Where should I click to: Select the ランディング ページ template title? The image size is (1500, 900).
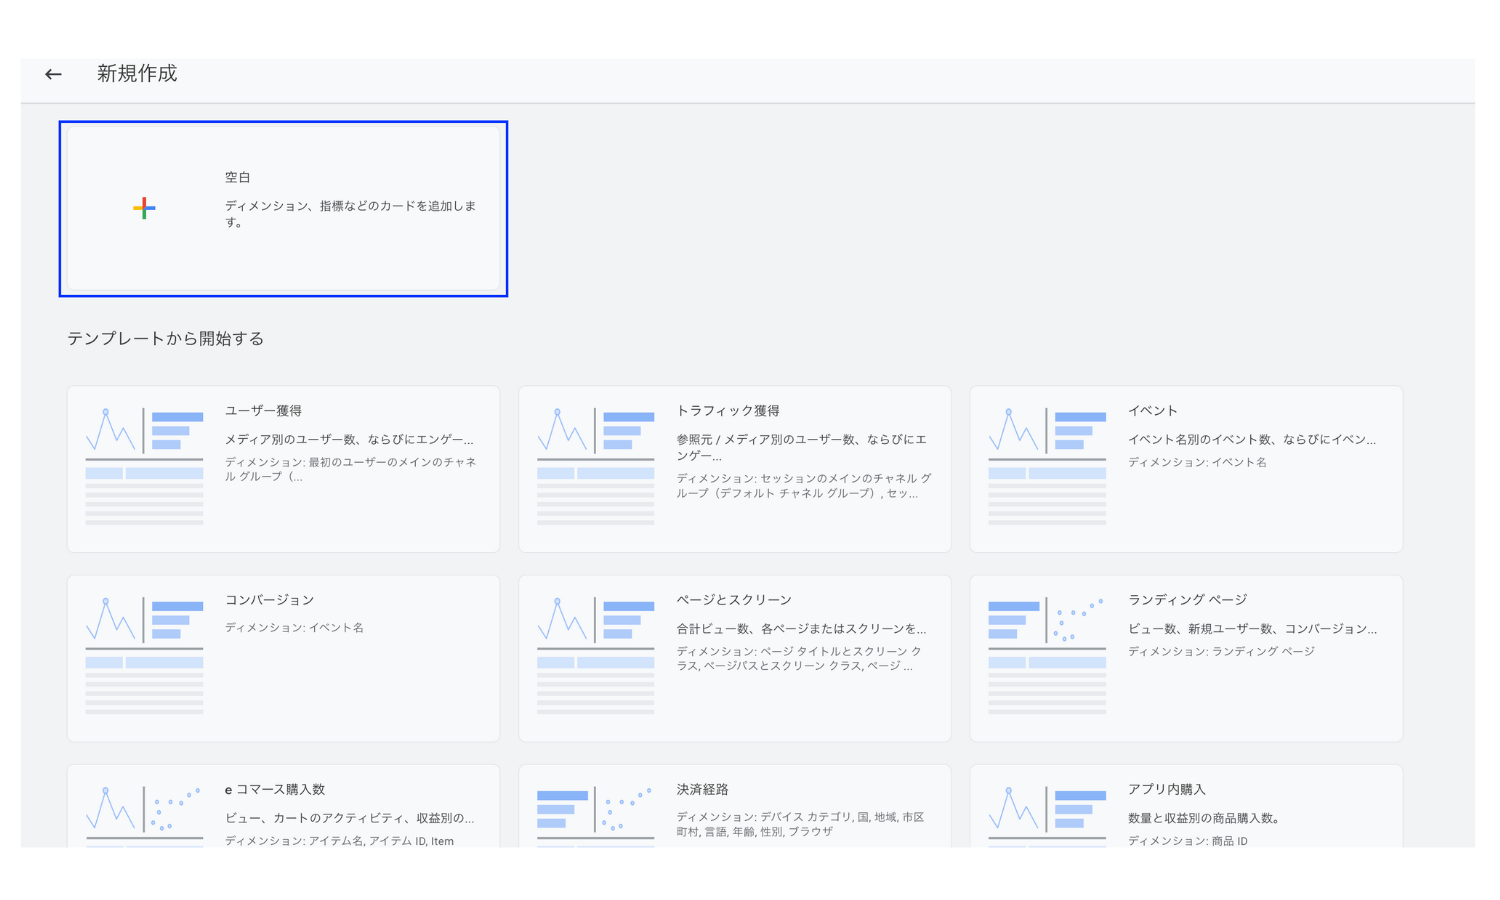[x=1188, y=600]
